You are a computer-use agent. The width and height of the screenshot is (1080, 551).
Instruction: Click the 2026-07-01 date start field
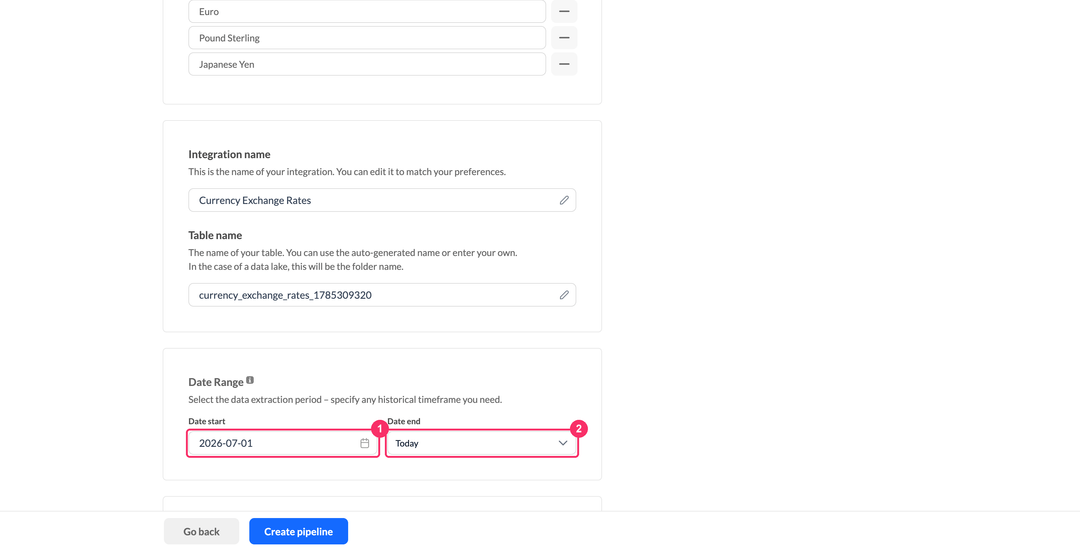[283, 444]
